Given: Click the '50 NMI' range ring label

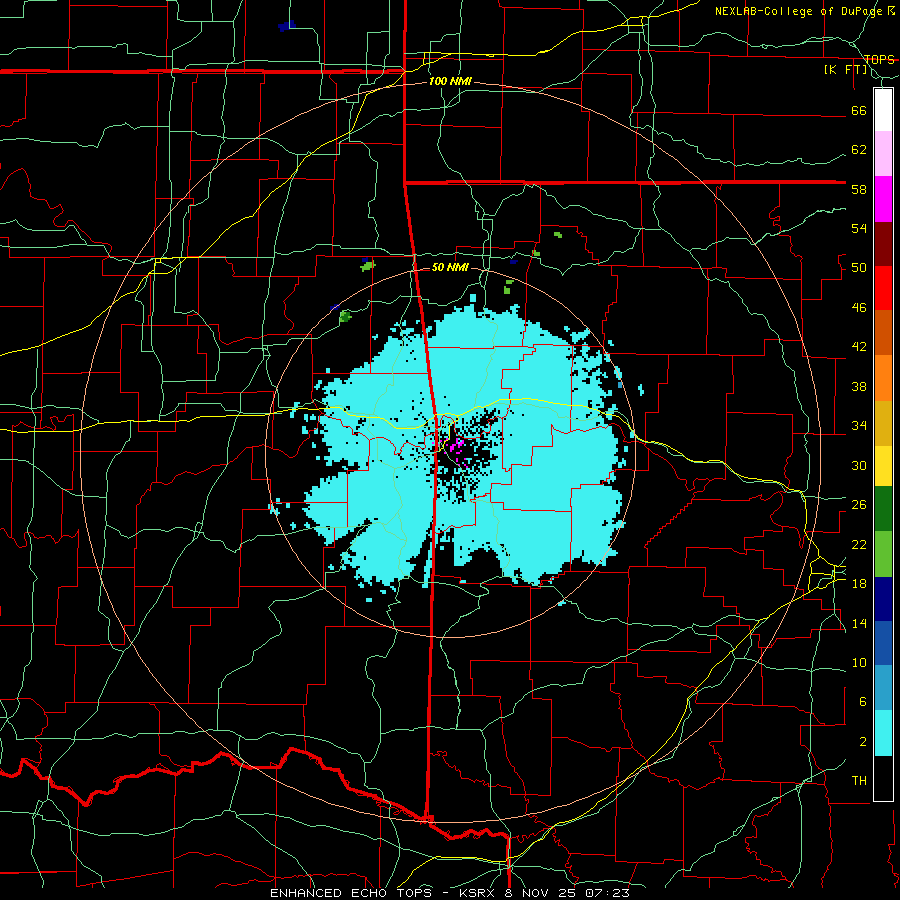Looking at the screenshot, I should (x=450, y=267).
